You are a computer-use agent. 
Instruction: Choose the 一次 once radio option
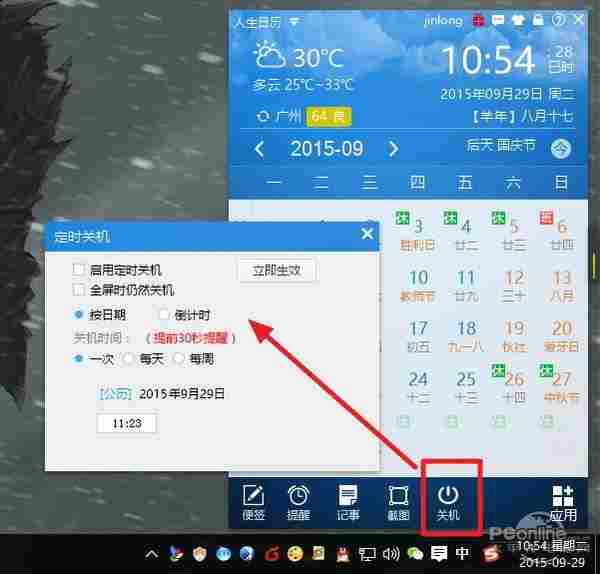click(x=79, y=359)
